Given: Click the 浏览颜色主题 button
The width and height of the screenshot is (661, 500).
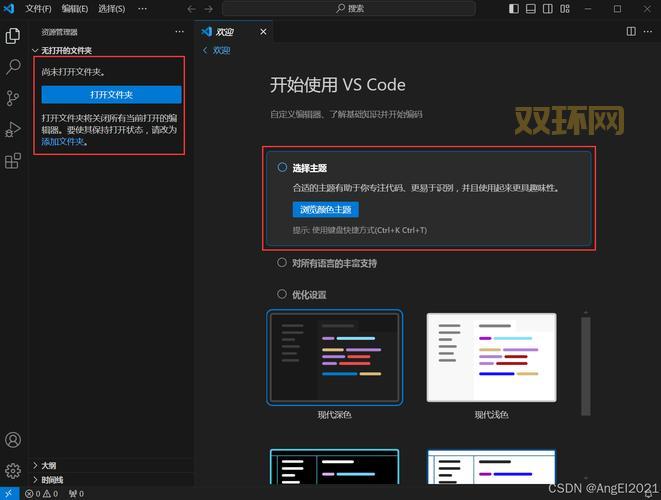Looking at the screenshot, I should (325, 210).
